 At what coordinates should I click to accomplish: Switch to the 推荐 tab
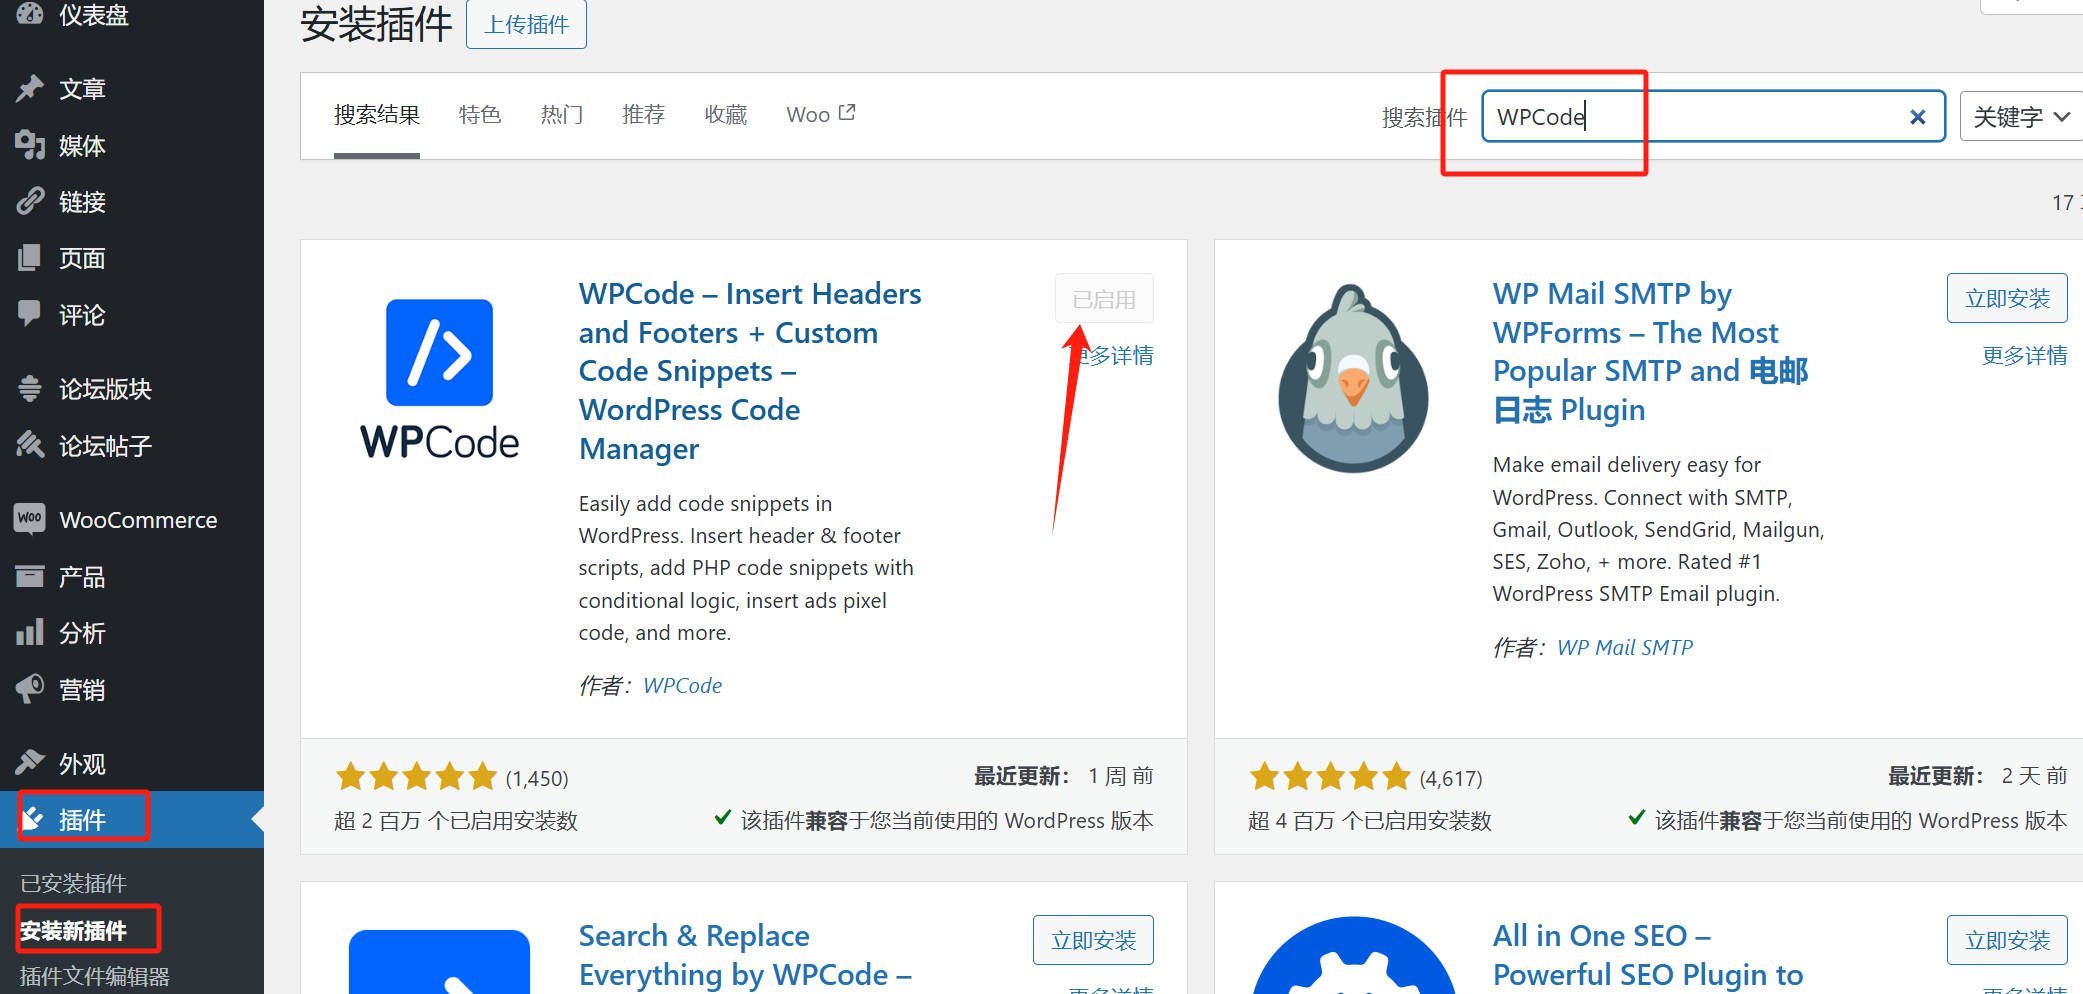click(643, 115)
